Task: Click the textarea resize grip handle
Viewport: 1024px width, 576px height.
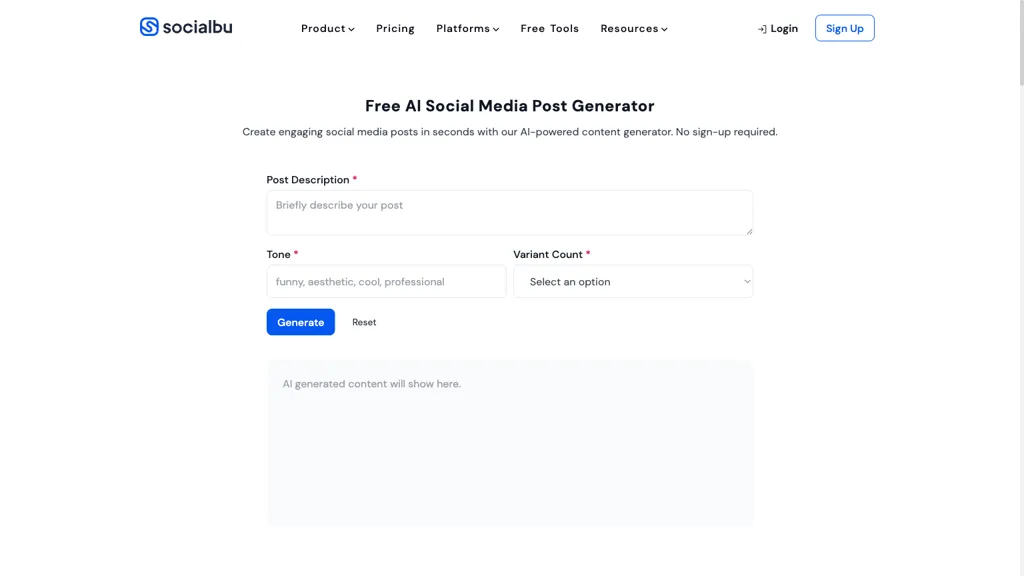Action: click(749, 232)
